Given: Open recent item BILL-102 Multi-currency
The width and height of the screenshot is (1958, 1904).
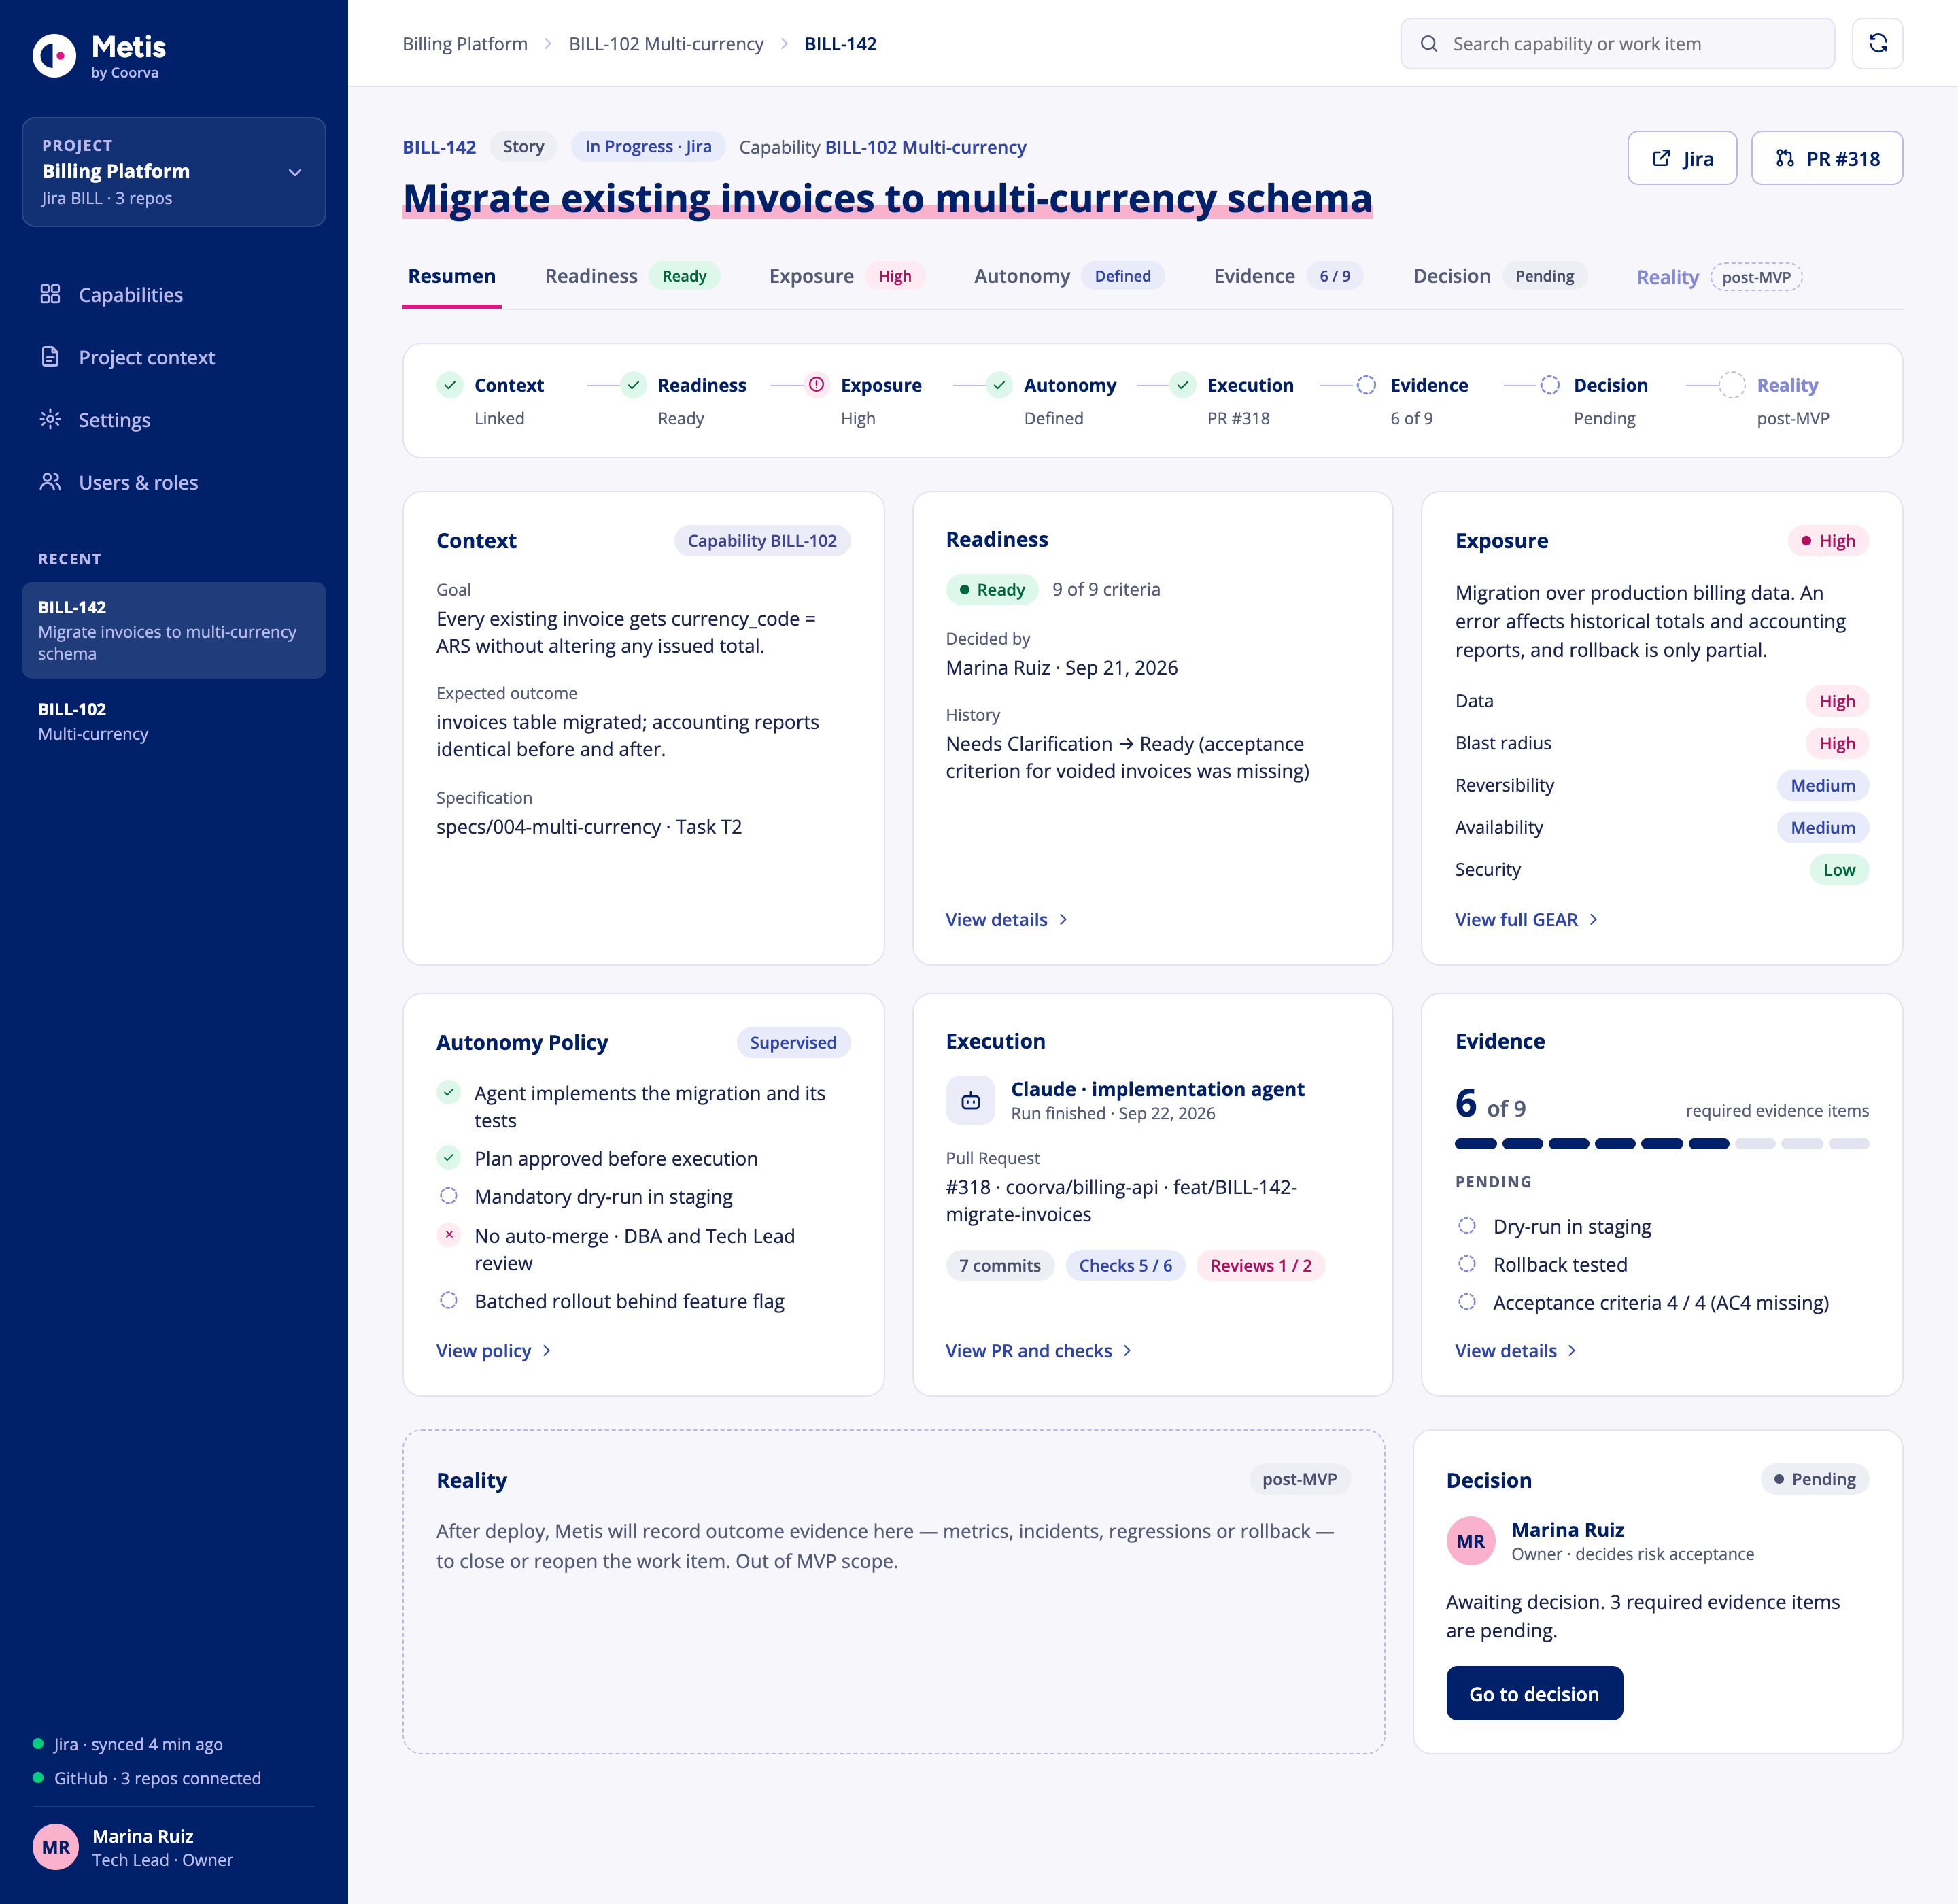Looking at the screenshot, I should point(174,720).
